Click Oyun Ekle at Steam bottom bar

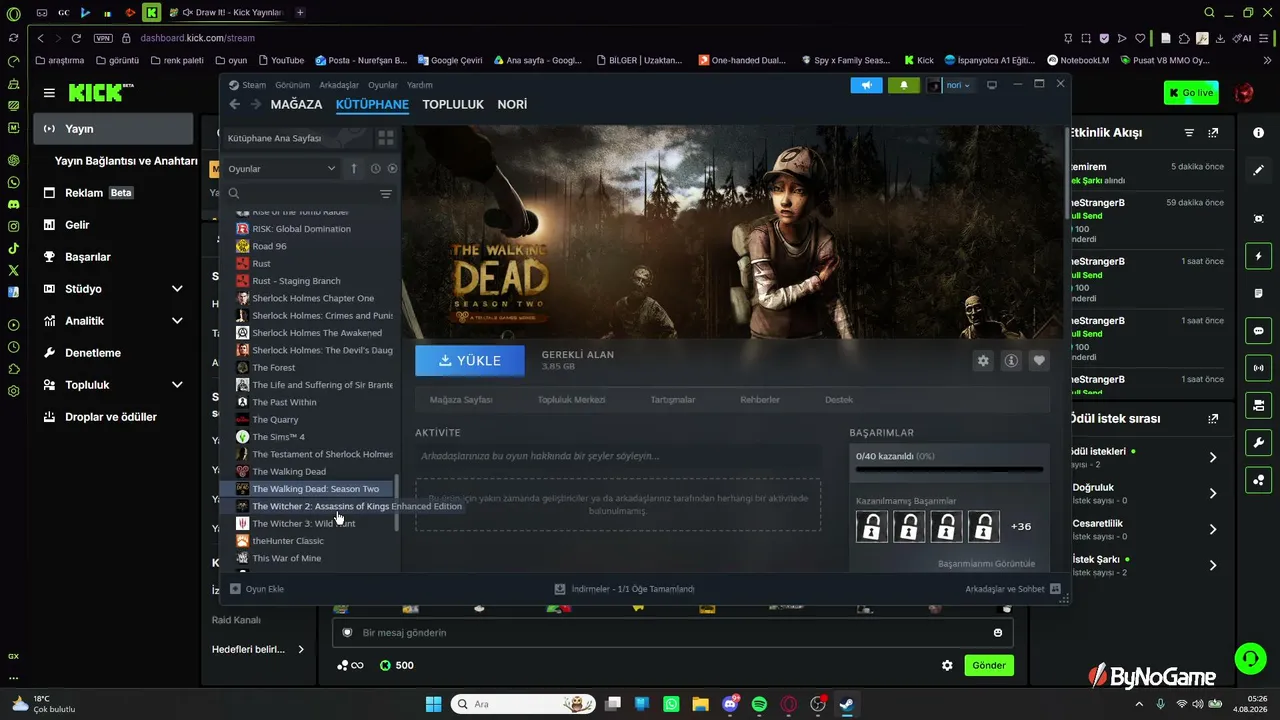click(x=257, y=589)
